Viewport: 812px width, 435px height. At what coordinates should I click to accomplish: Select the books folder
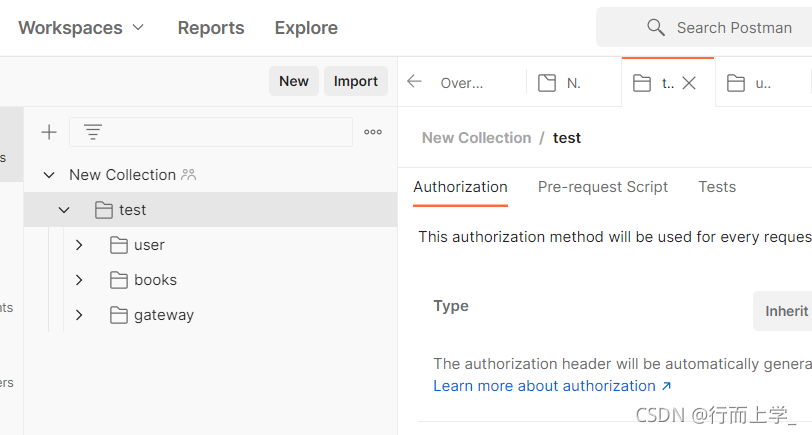[x=155, y=280]
